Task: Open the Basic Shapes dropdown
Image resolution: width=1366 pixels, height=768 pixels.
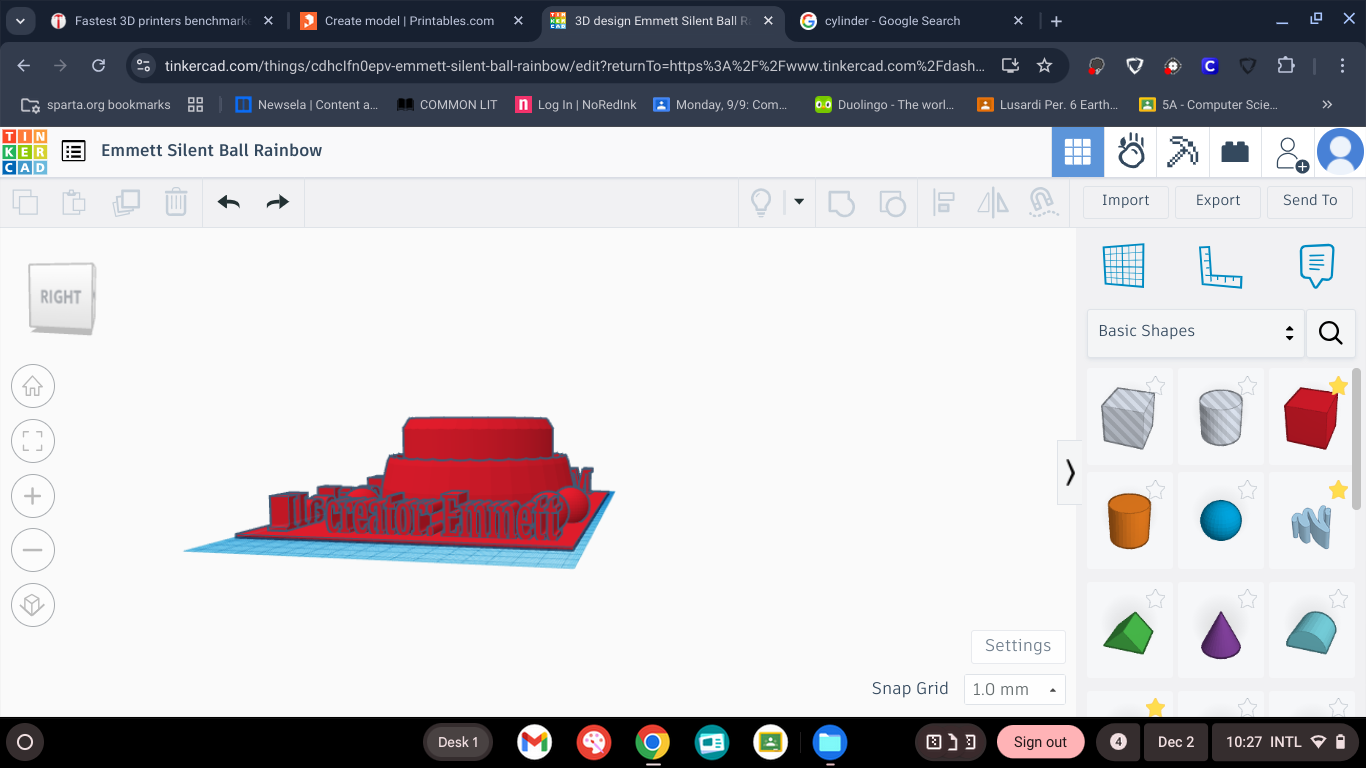Action: pos(1195,332)
